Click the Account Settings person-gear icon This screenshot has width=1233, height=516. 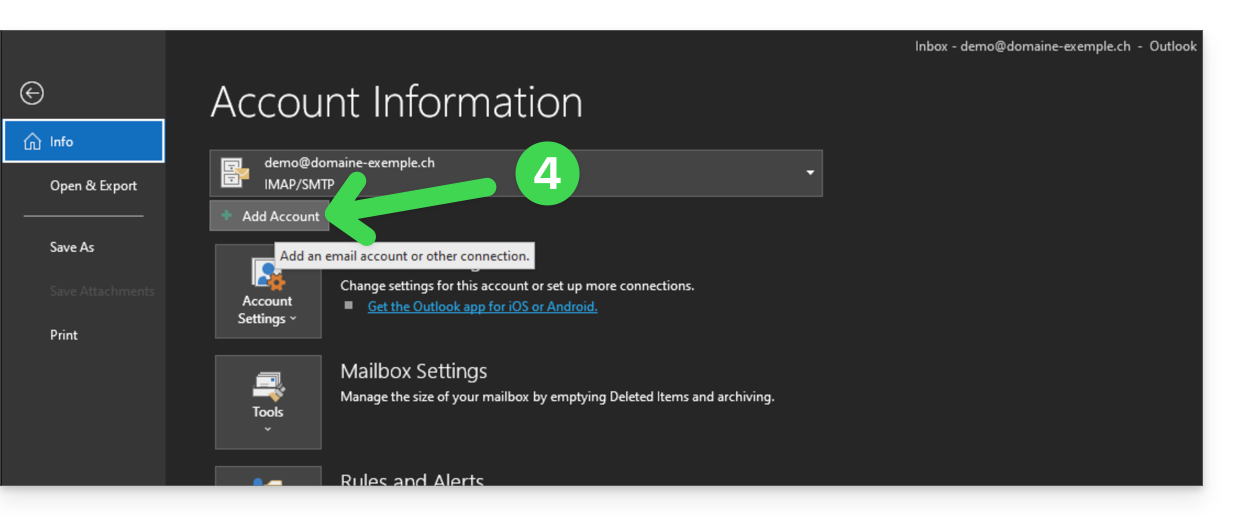tap(268, 274)
